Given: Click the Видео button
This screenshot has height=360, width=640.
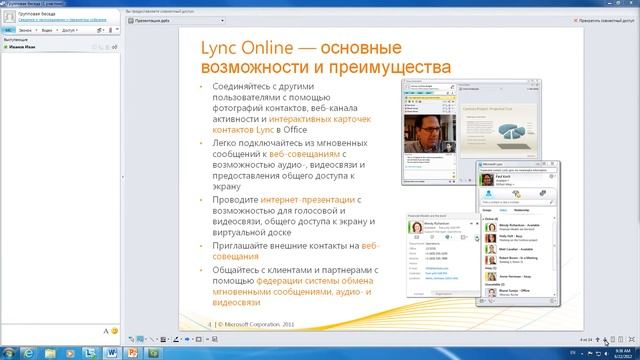Looking at the screenshot, I should 47,30.
